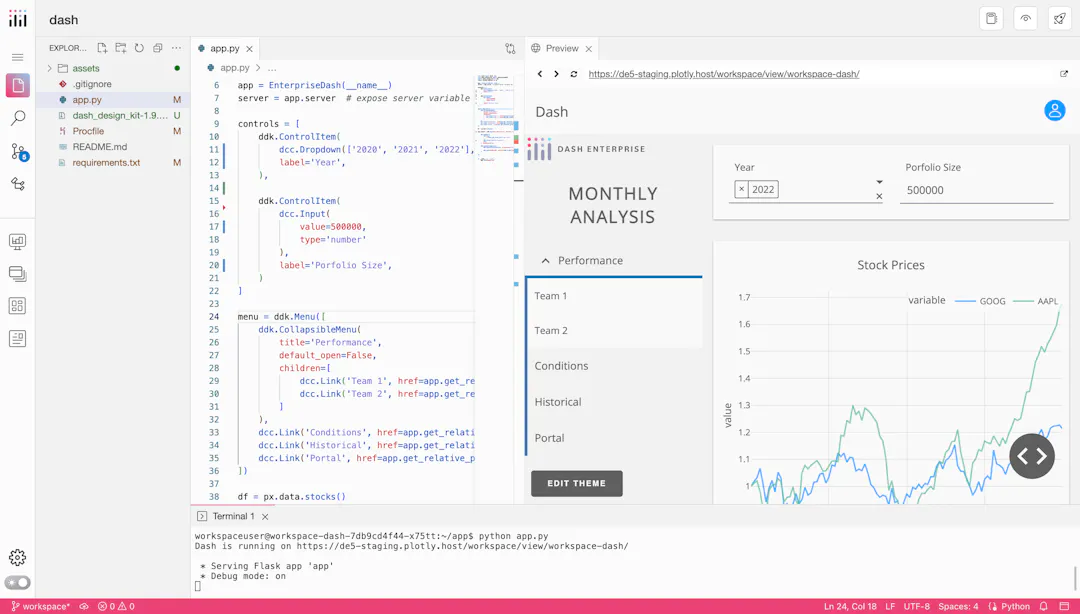Open the Conditions link
1080x614 pixels.
pos(561,366)
